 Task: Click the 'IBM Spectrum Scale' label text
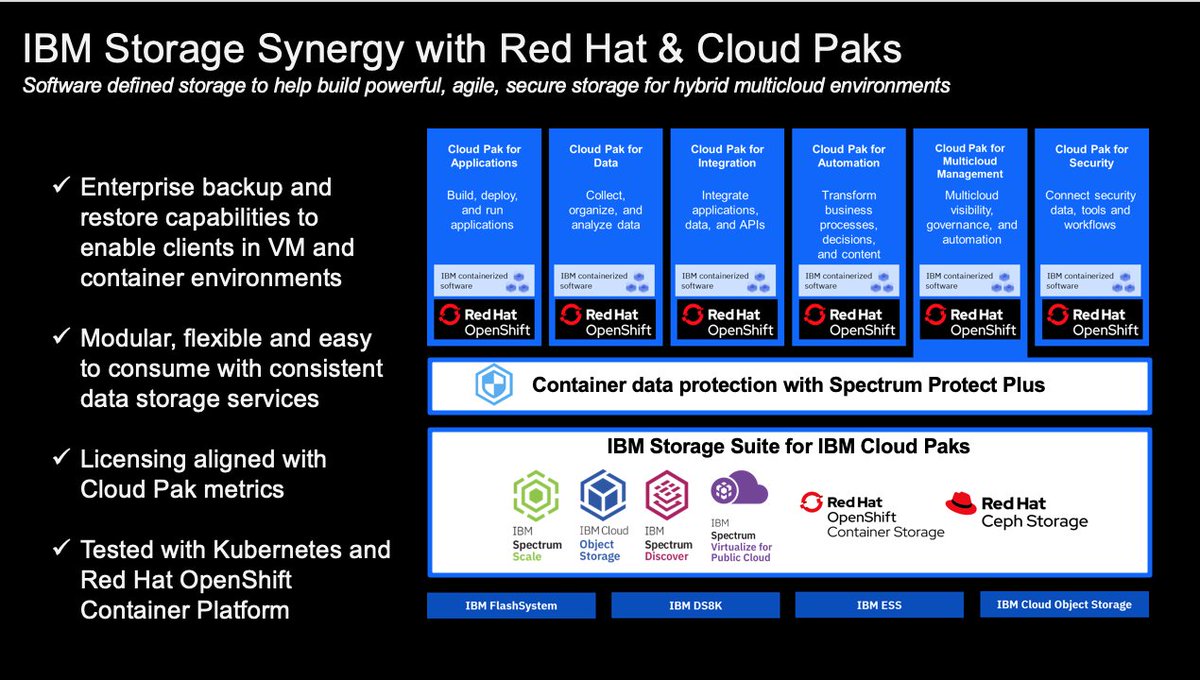[x=537, y=544]
